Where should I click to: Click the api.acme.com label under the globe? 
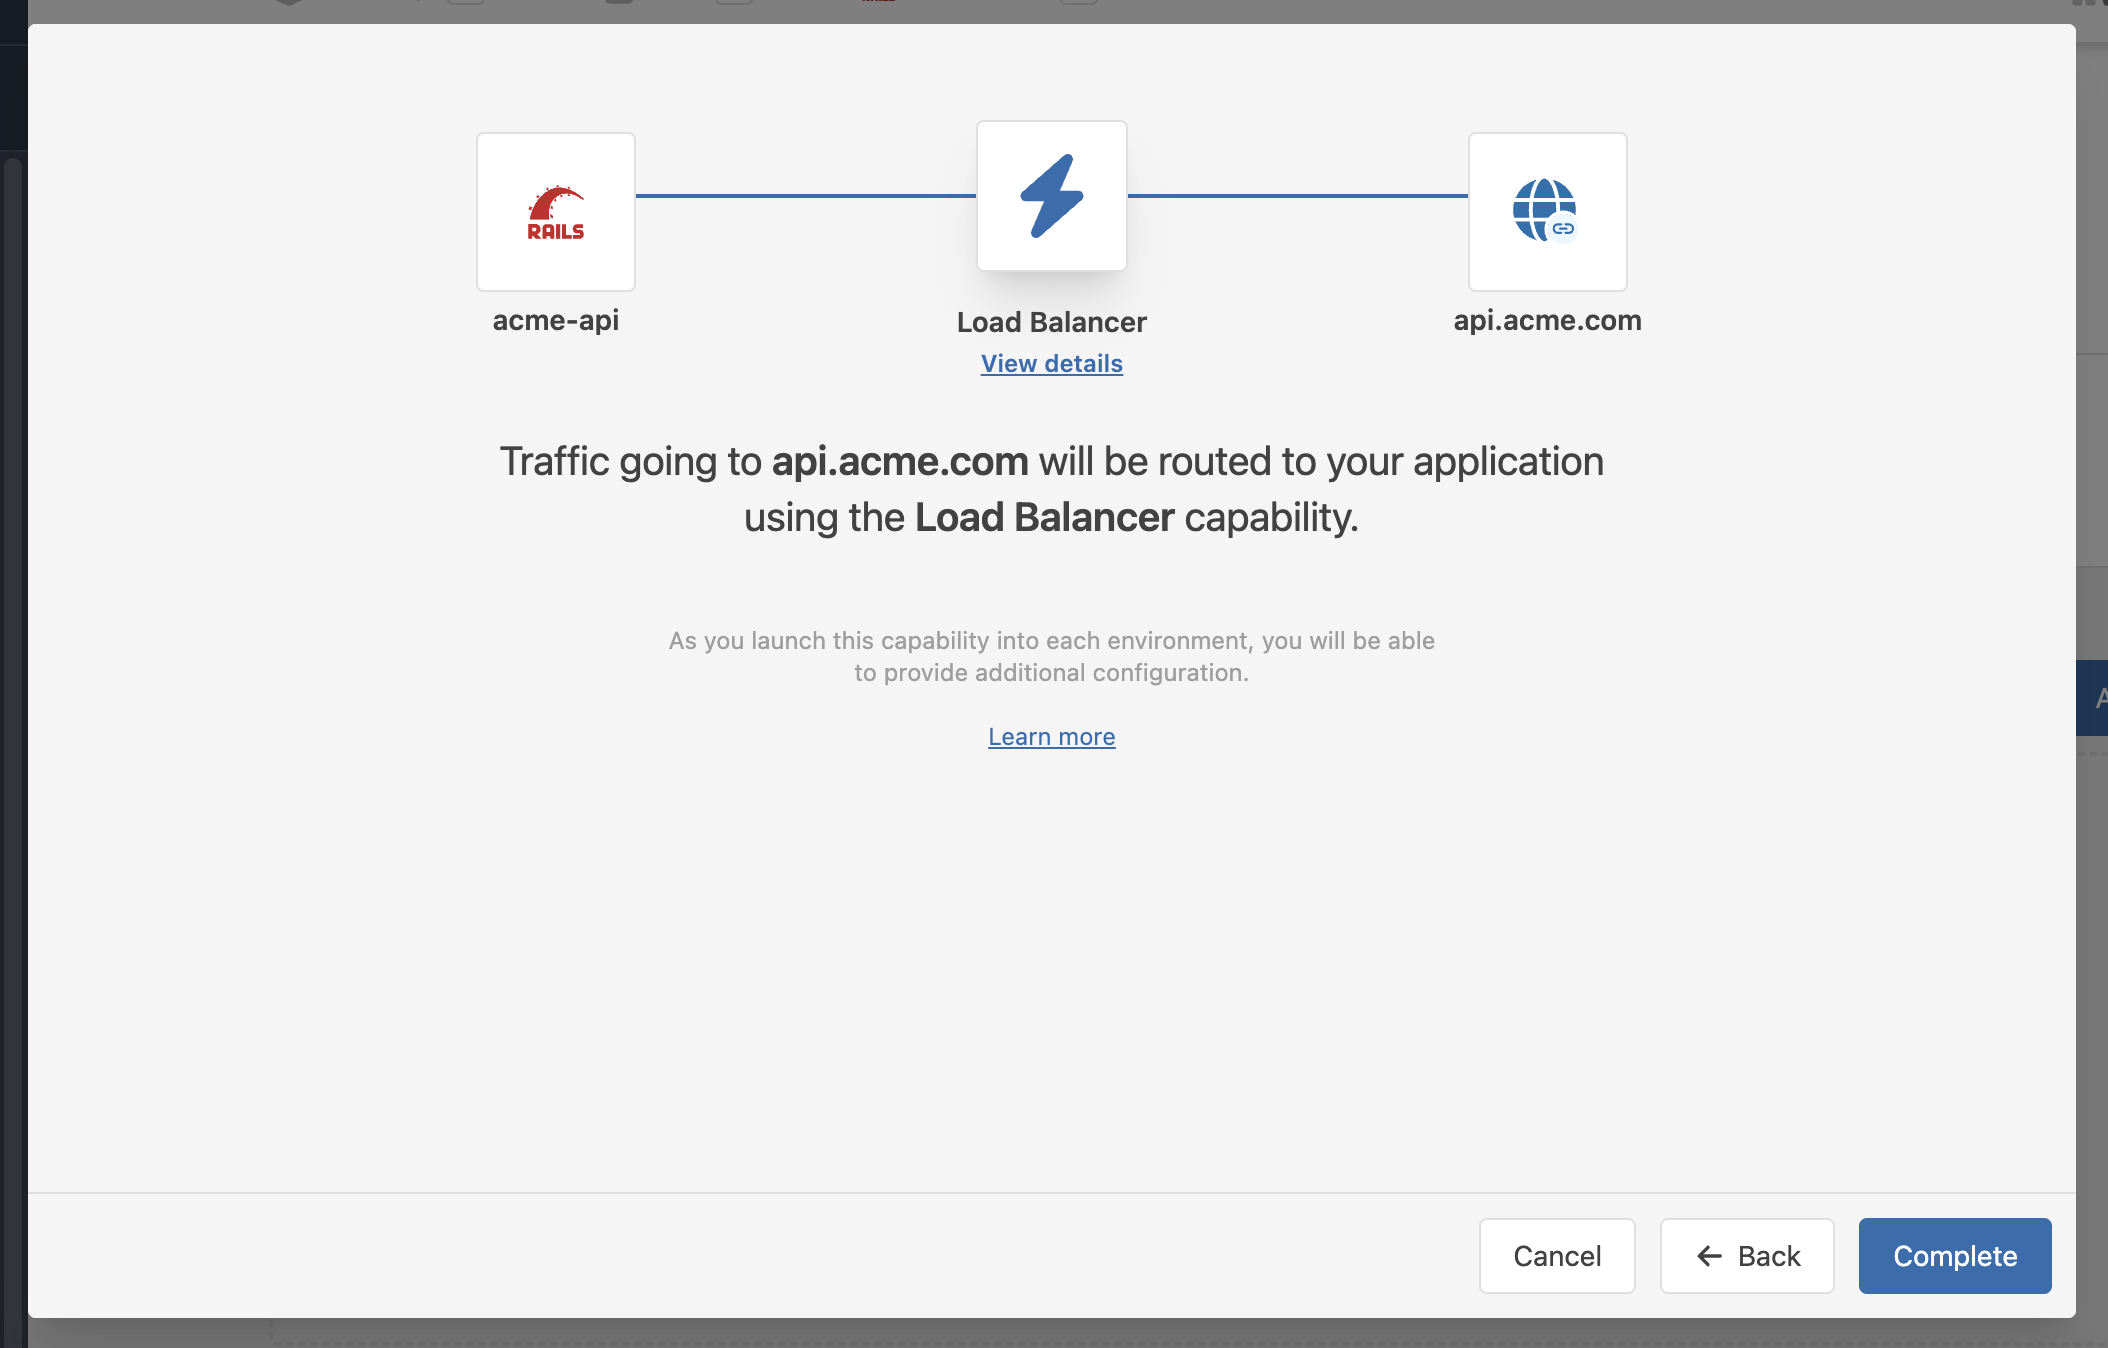coord(1547,320)
